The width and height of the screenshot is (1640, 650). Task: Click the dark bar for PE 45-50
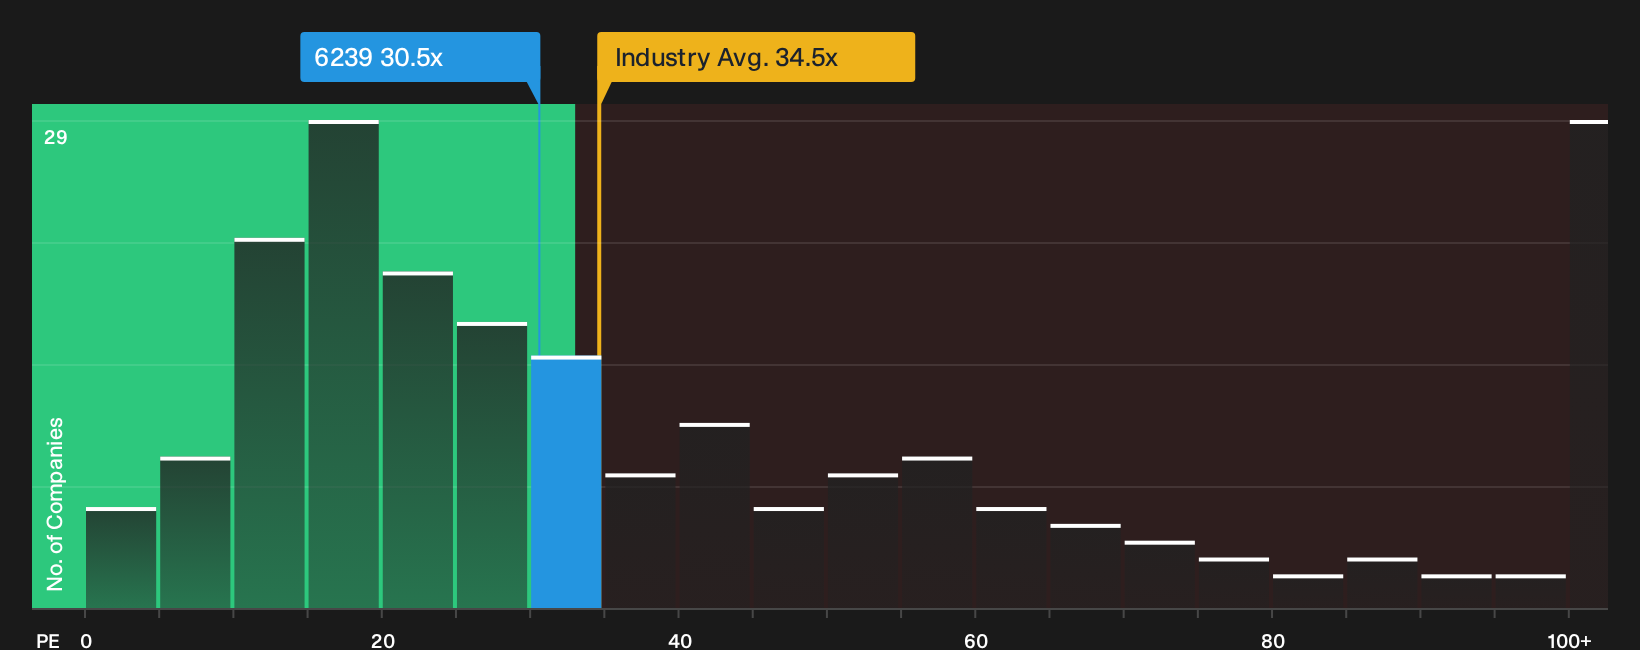pos(789,558)
